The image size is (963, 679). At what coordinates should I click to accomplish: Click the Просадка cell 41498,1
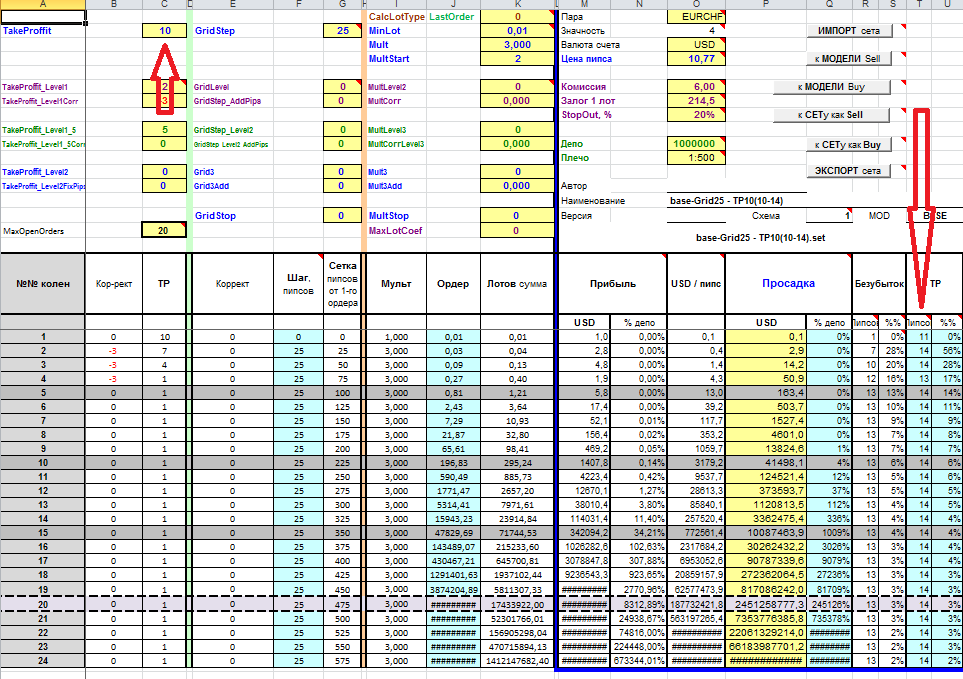[x=766, y=463]
